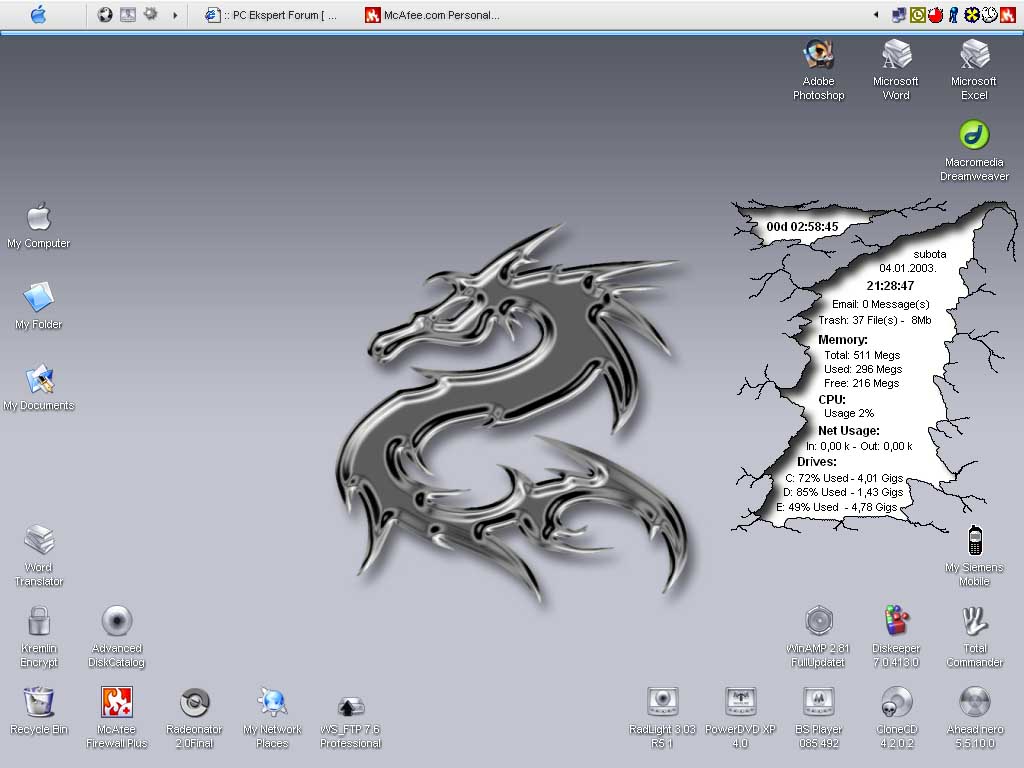Launch Macromedia Dreamweaver icon
Screen dimensions: 1024x768
pos(974,135)
